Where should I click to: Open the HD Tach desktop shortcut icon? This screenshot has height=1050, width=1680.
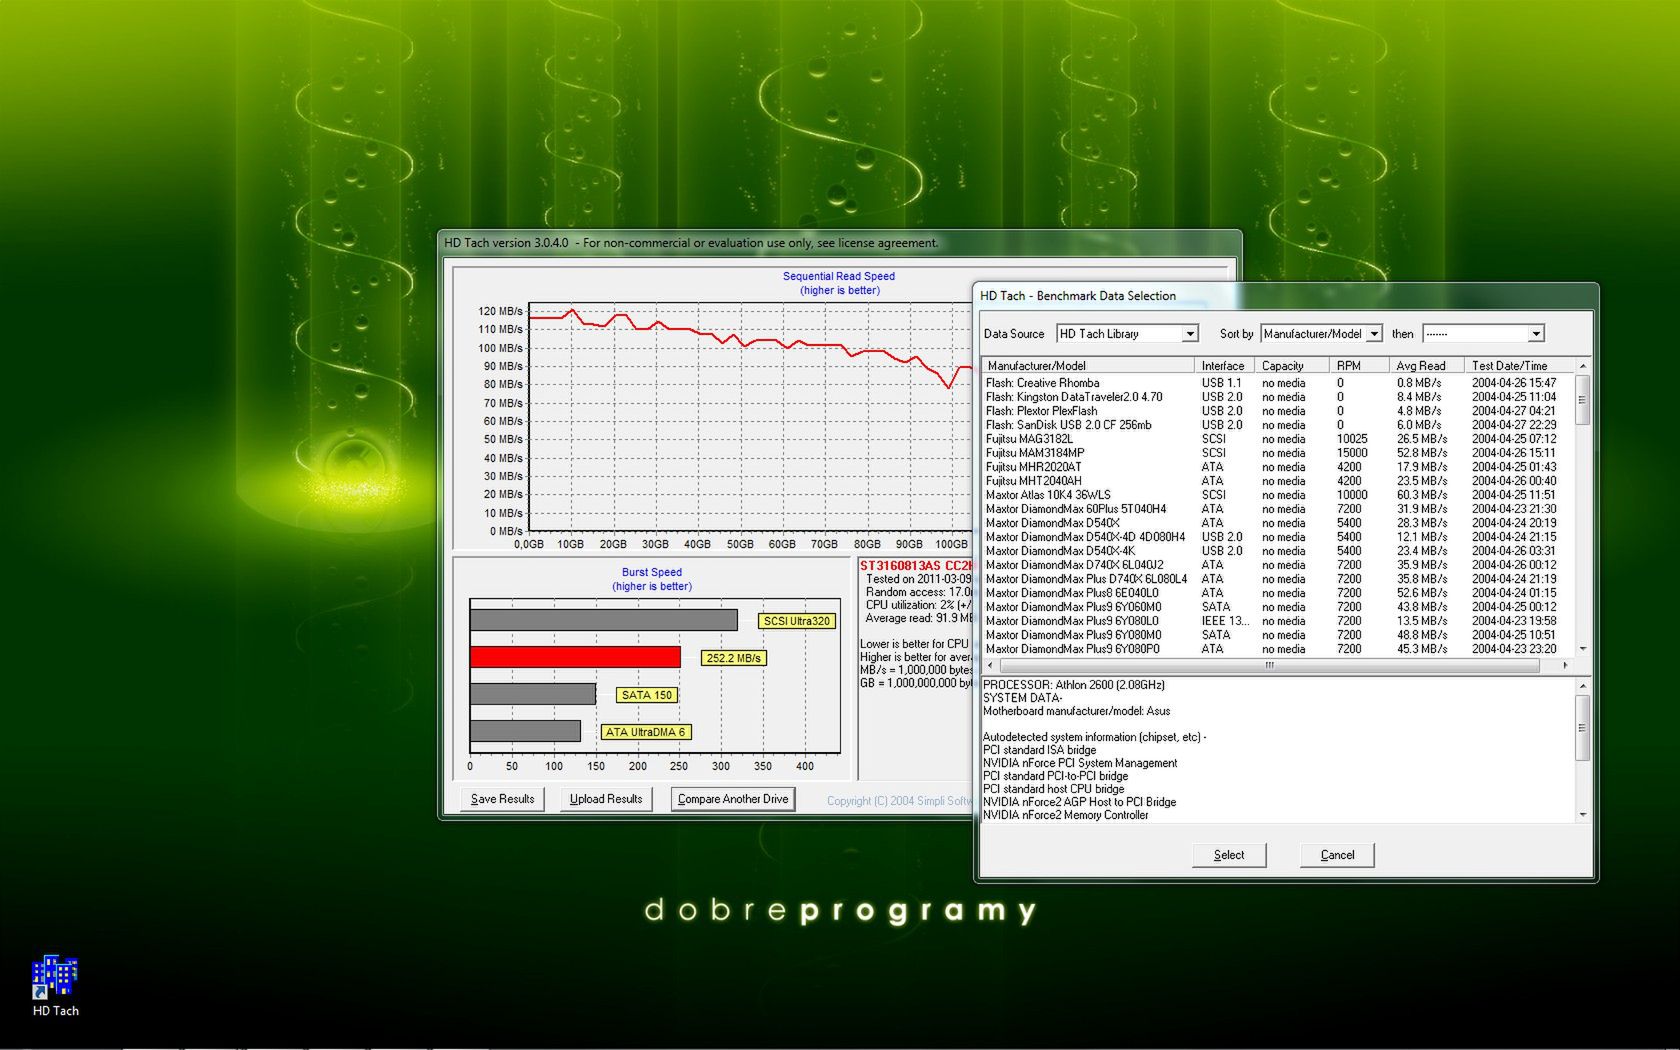pos(55,986)
